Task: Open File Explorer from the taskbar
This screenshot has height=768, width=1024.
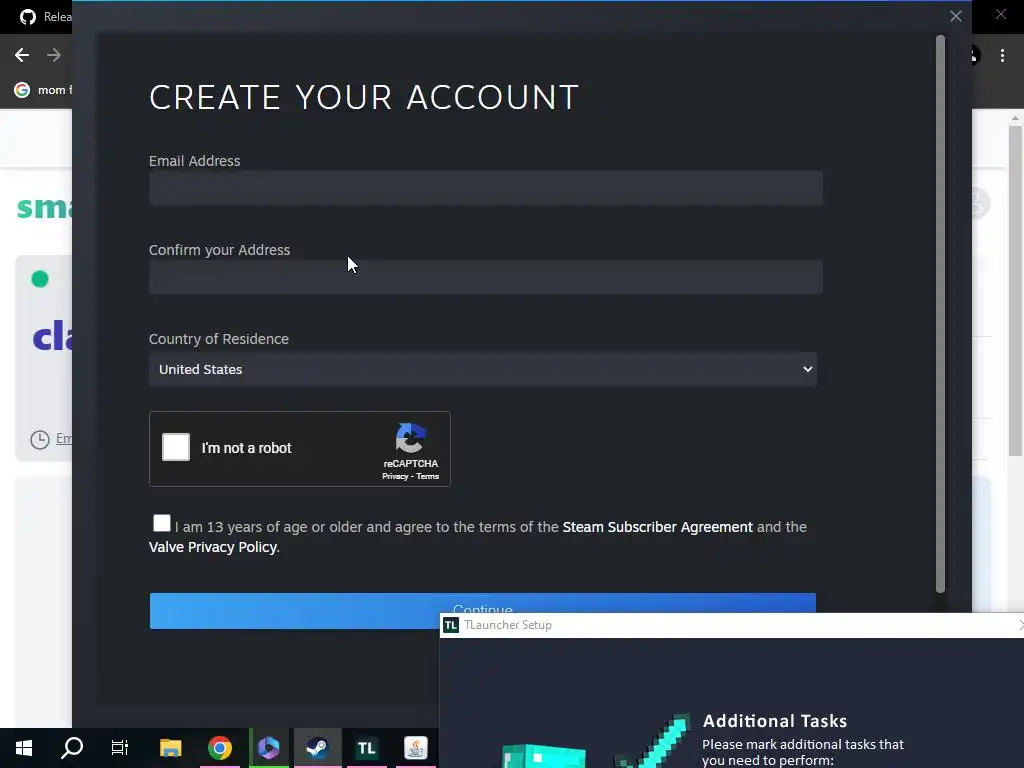Action: pos(170,748)
